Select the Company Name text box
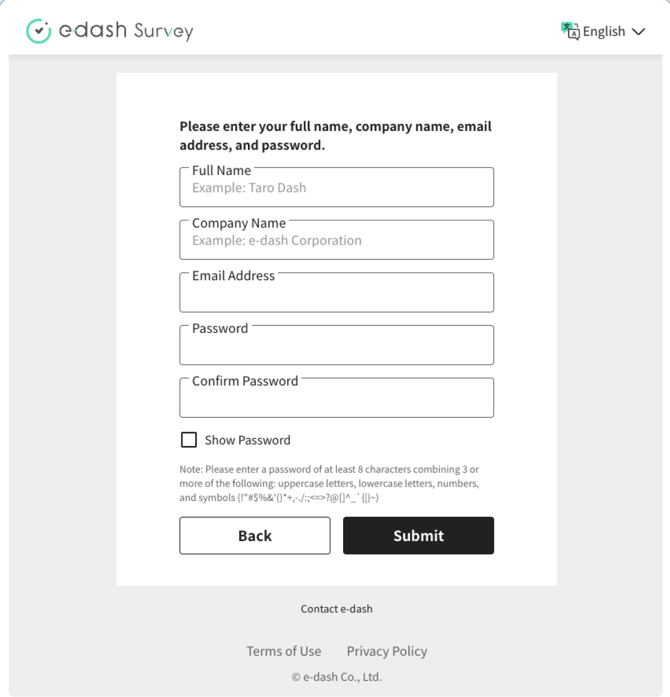 [336, 241]
